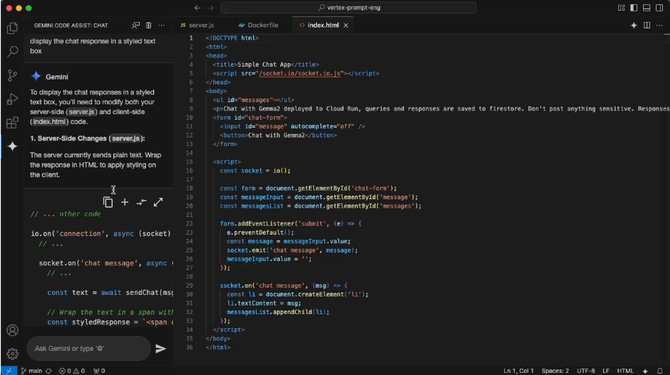This screenshot has height=375, width=670.
Task: Click the trash icon to clear chat
Action: point(148,25)
